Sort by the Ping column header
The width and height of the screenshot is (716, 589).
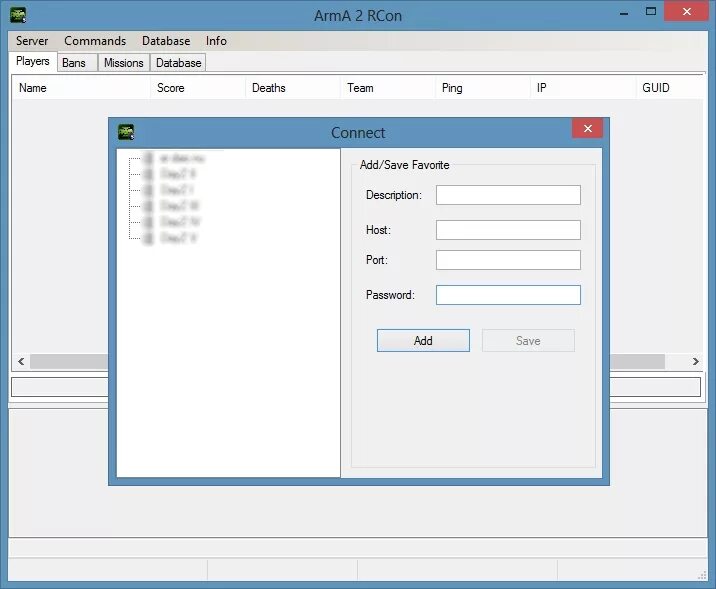tap(483, 88)
